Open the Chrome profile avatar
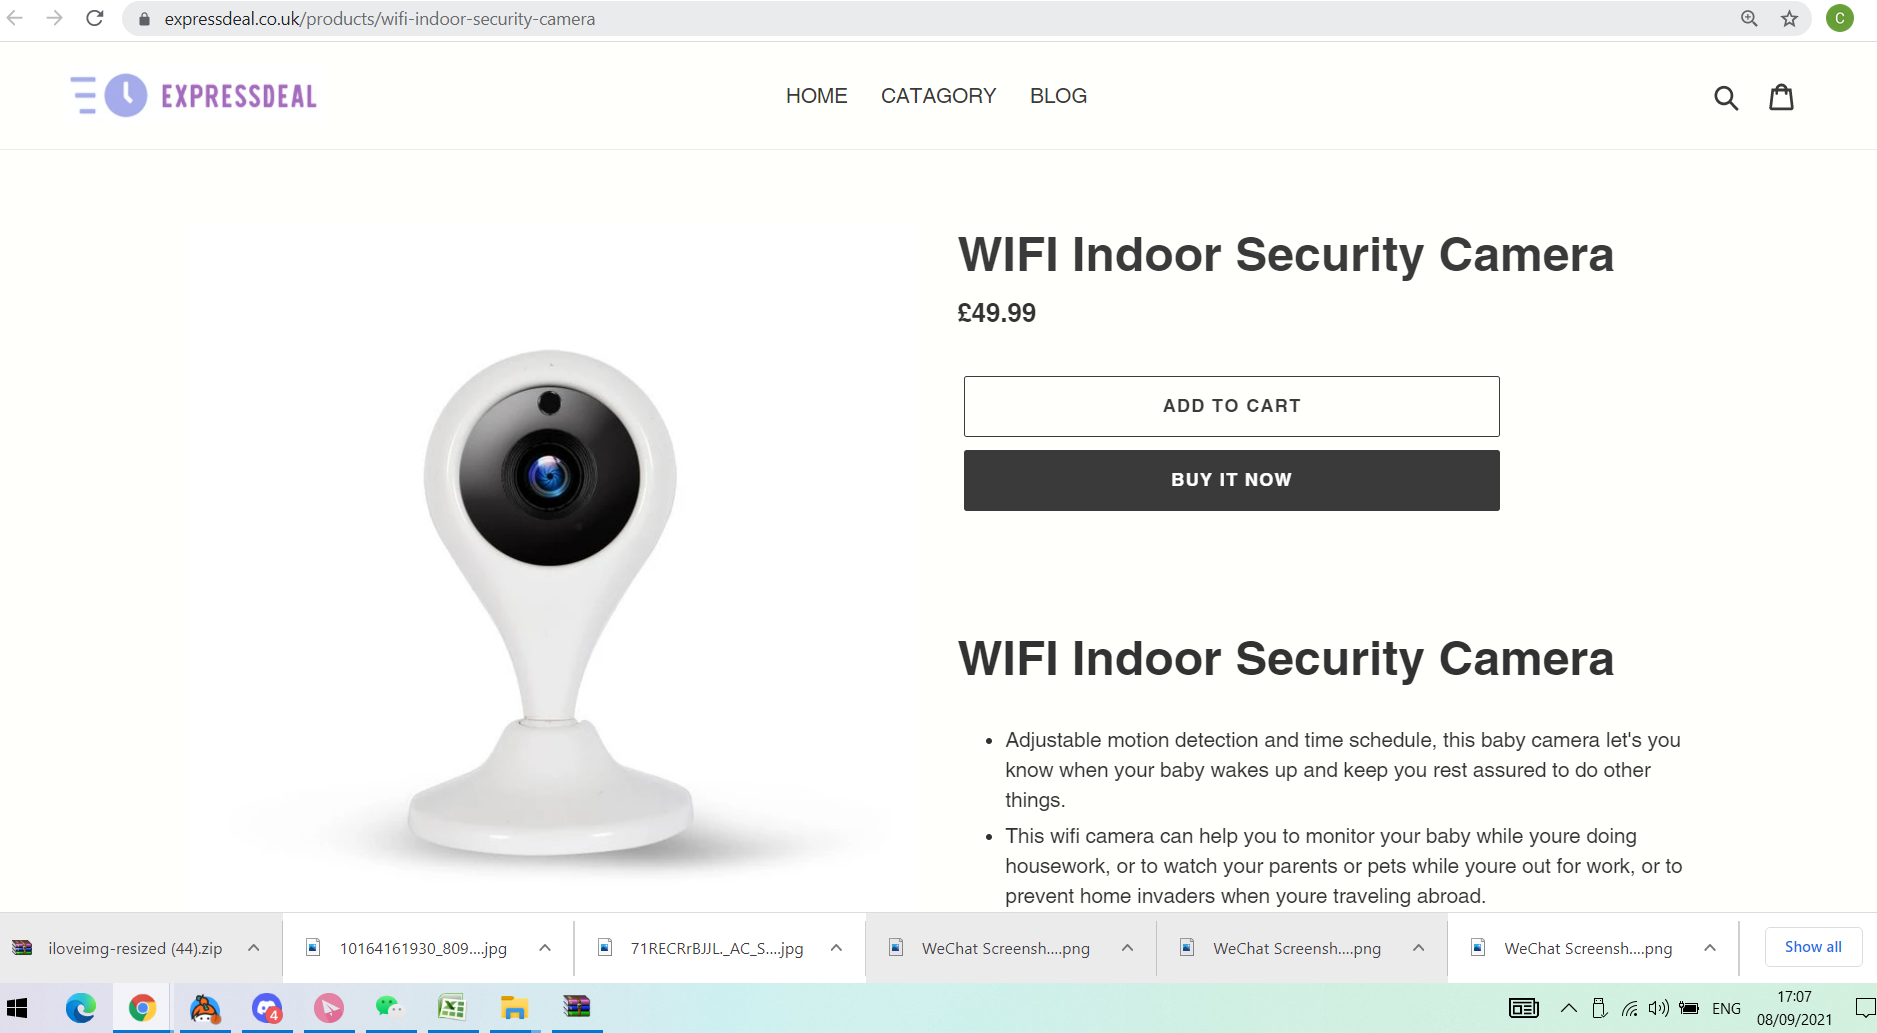Screen dimensions: 1877x1033 (x=1839, y=18)
